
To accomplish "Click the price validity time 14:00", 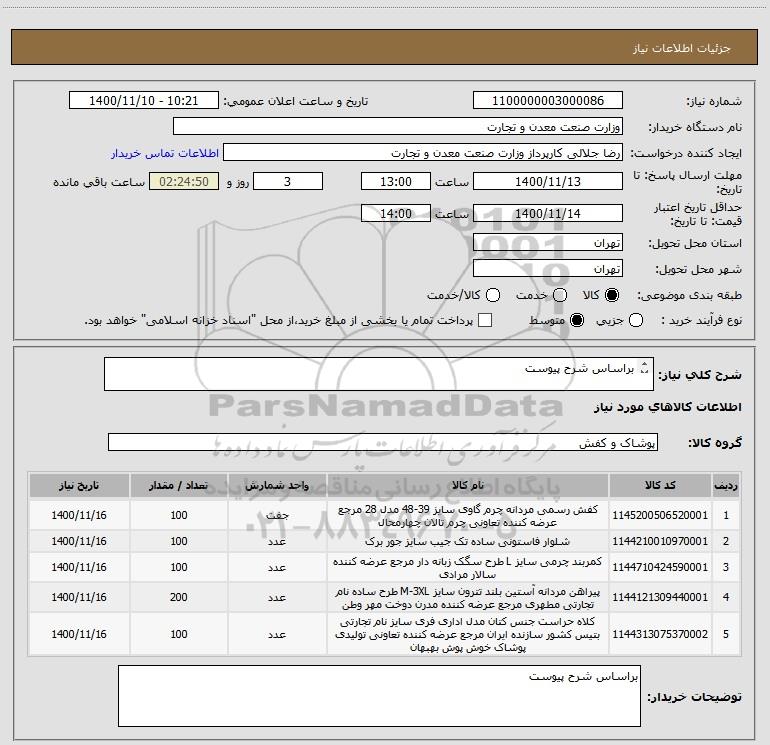I will pyautogui.click(x=396, y=214).
